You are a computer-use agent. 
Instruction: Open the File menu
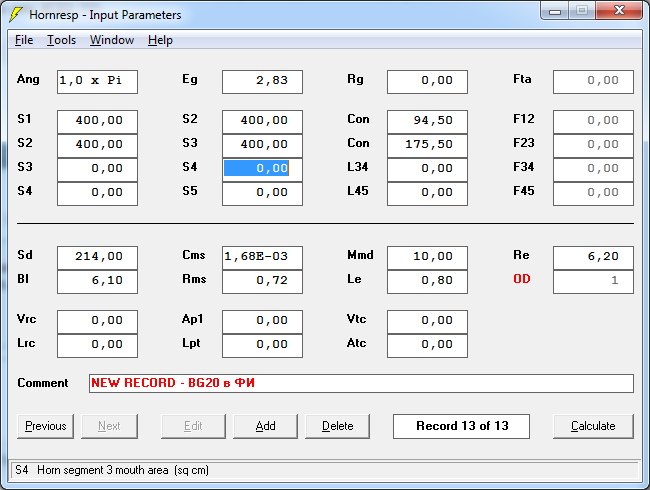[x=24, y=40]
